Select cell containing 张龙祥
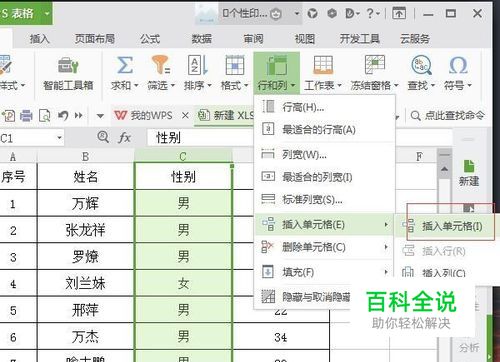The image size is (500, 362). [85, 230]
